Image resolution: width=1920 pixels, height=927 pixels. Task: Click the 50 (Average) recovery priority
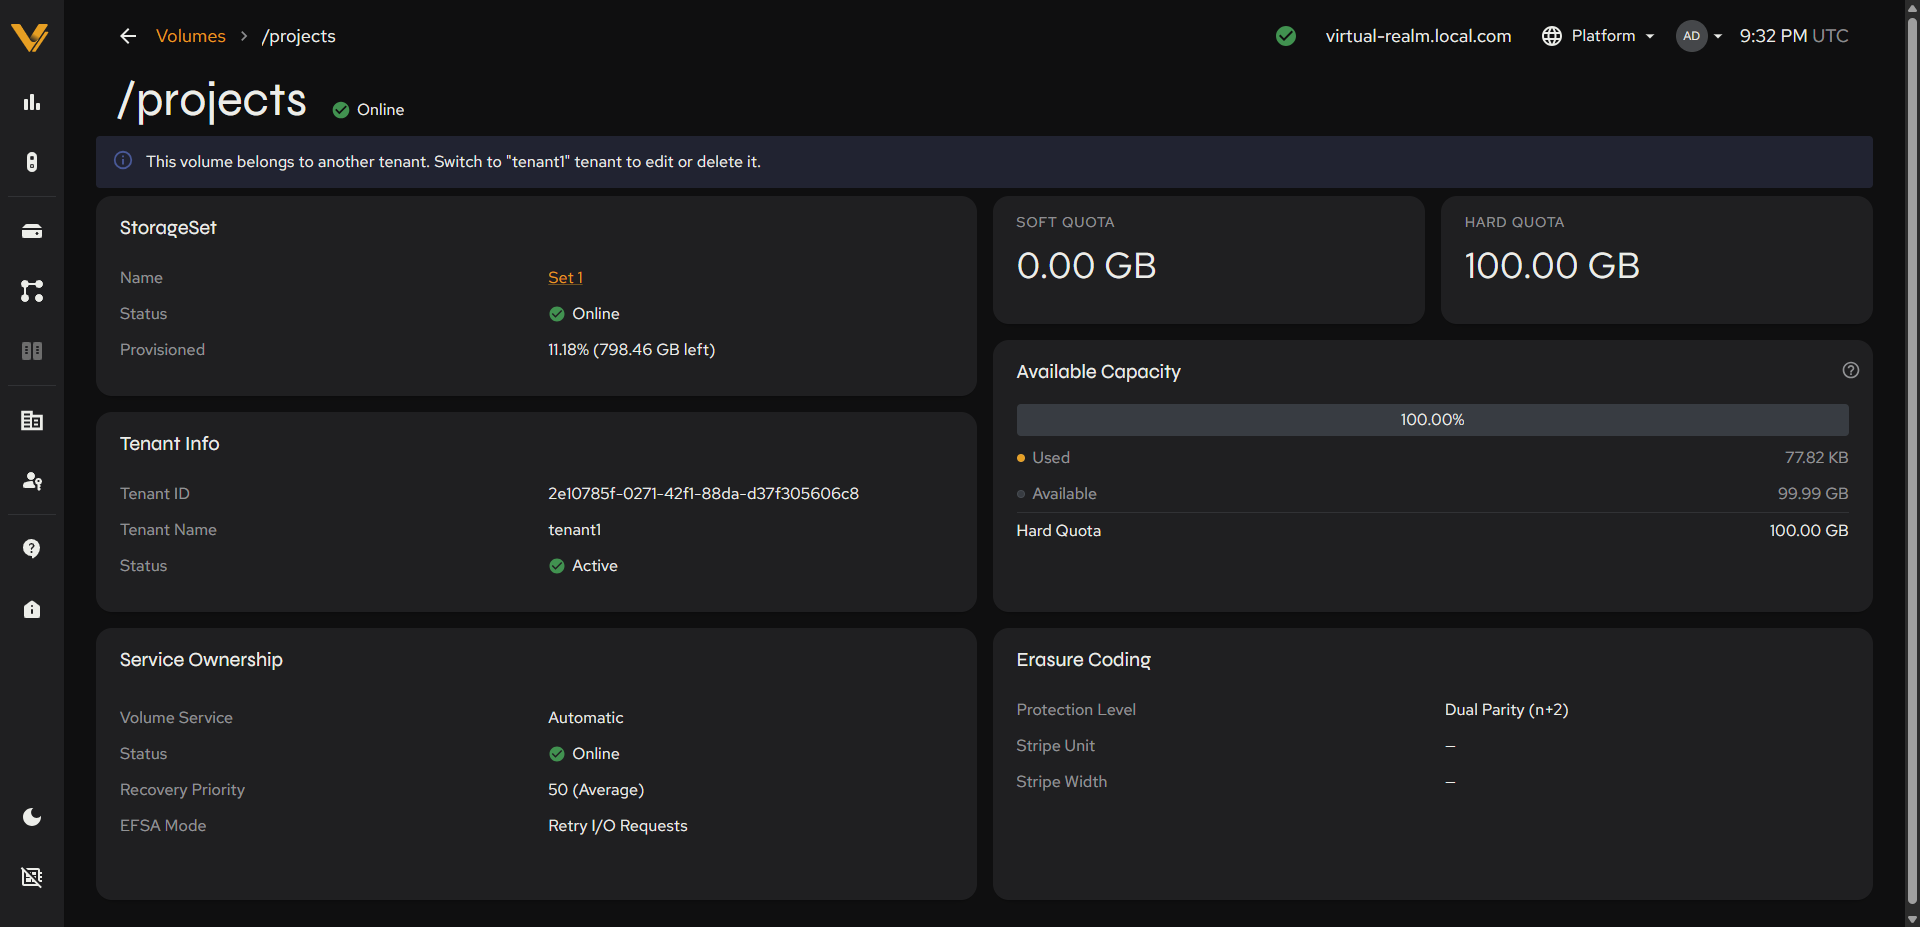click(596, 790)
